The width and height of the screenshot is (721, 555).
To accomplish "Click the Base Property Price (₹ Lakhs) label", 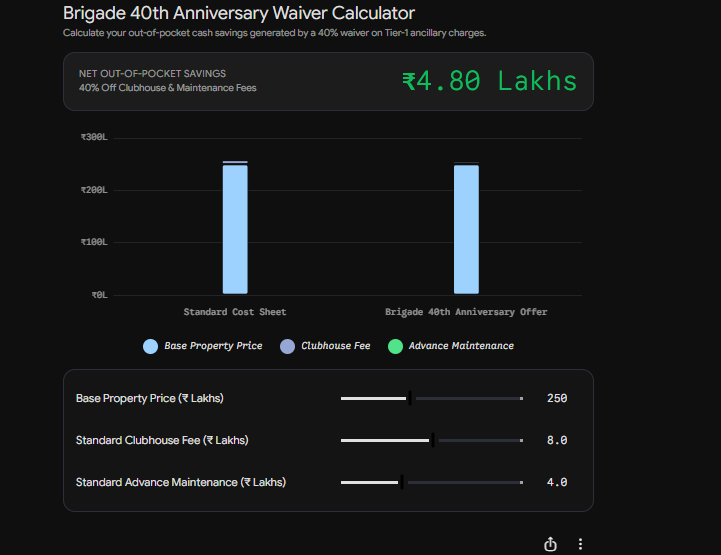I will [x=149, y=398].
